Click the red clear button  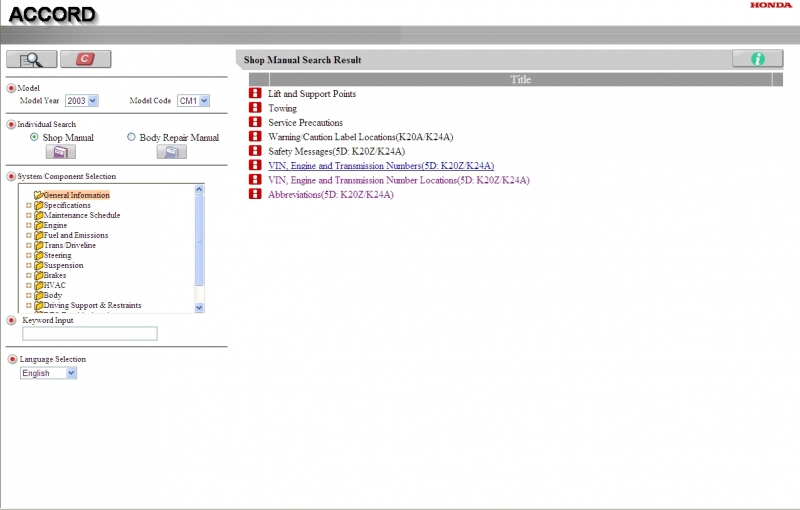85,59
